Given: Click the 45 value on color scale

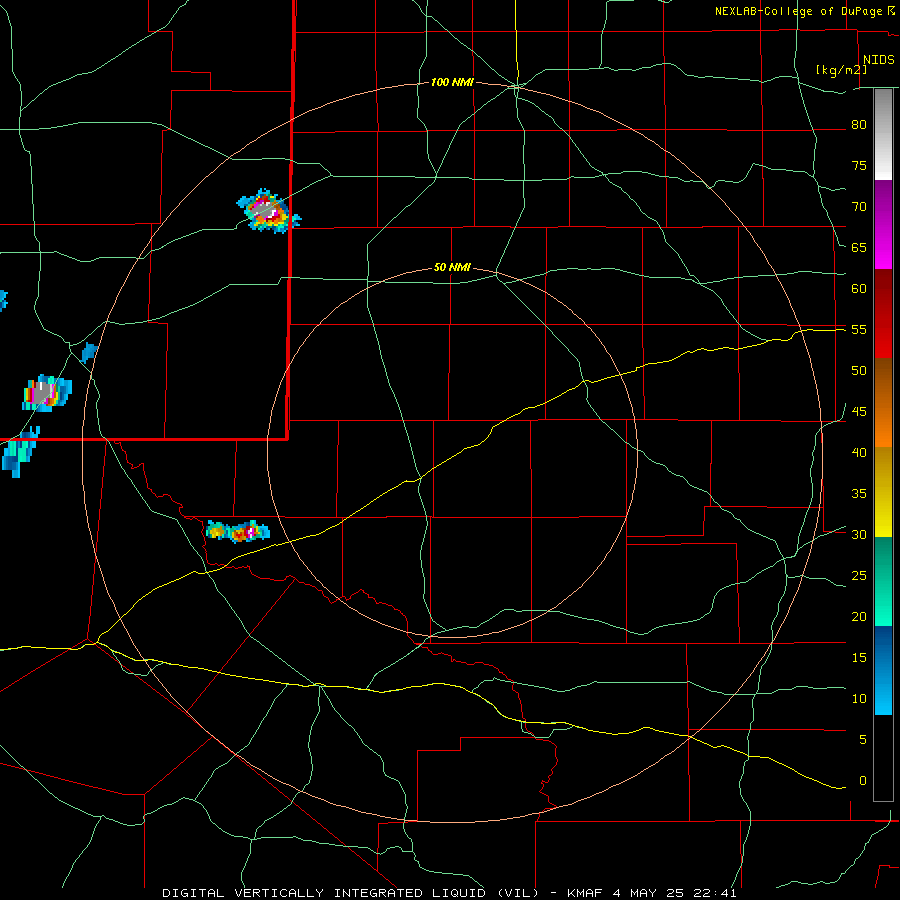Looking at the screenshot, I should coord(859,412).
